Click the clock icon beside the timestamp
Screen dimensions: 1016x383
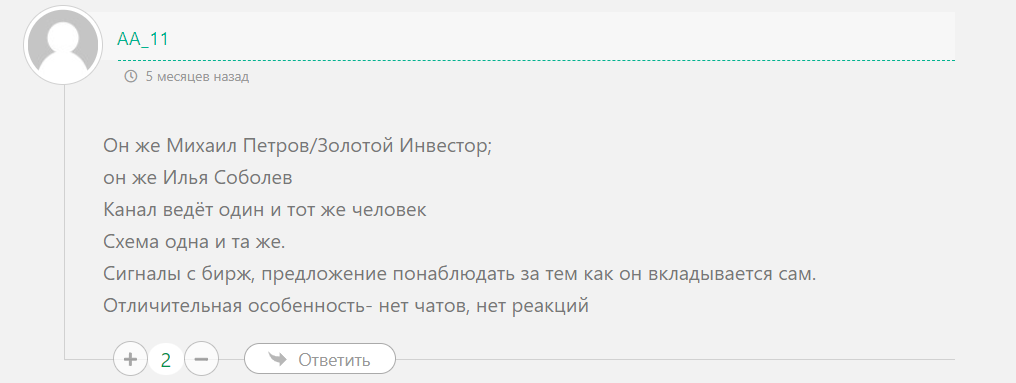131,76
